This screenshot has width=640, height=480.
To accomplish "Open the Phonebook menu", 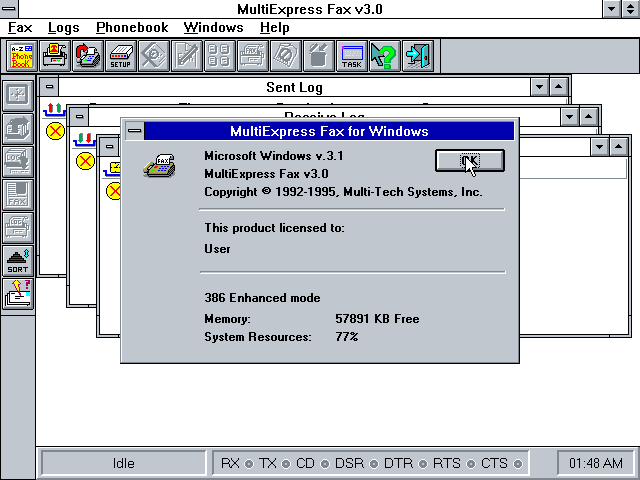I will (132, 28).
